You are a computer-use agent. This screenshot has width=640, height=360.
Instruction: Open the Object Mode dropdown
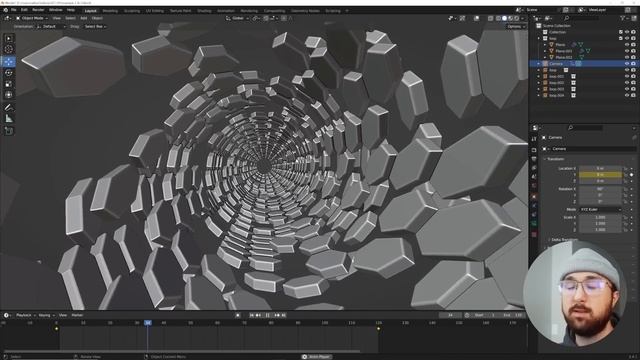[x=31, y=18]
